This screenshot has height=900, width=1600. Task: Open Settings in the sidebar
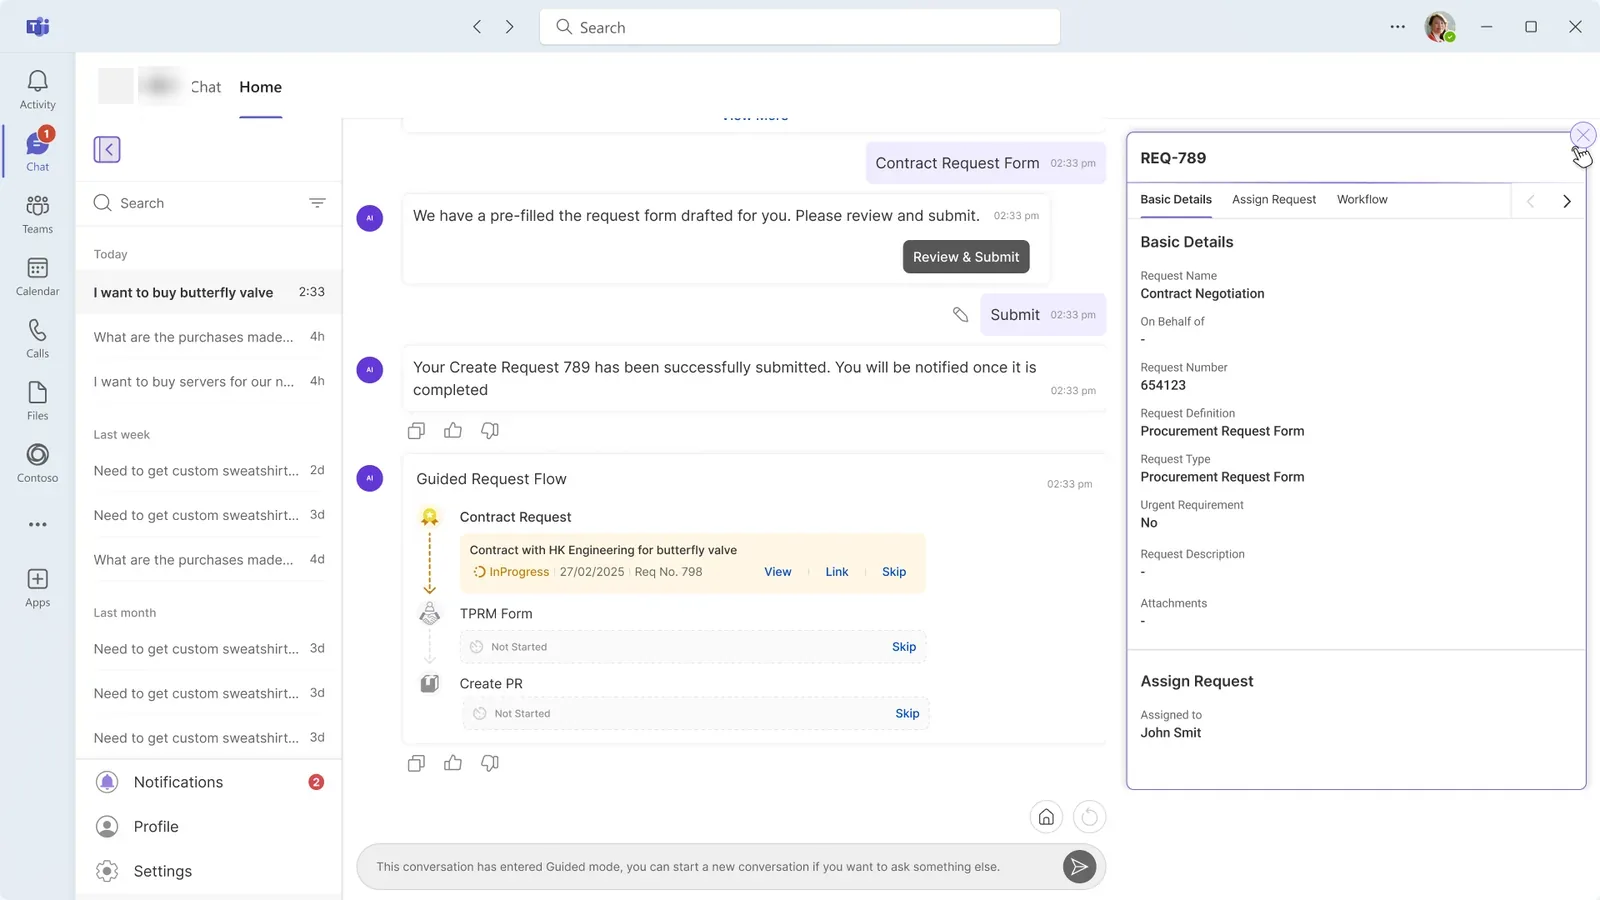pyautogui.click(x=209, y=871)
